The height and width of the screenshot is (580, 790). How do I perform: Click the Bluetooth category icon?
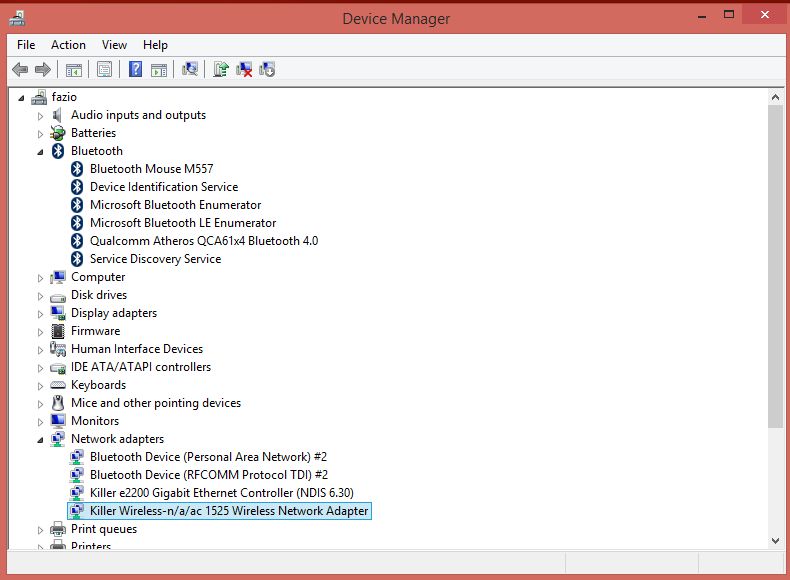pyautogui.click(x=58, y=151)
